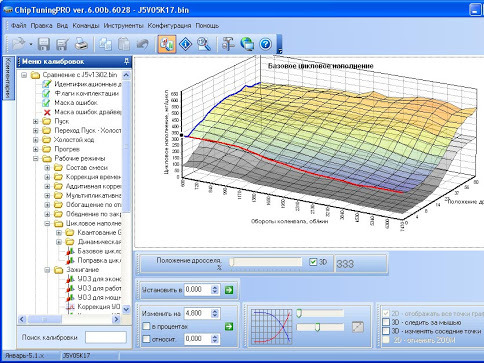Select Поправка цикловое calibration item
This screenshot has height=363, width=484.
(x=99, y=261)
